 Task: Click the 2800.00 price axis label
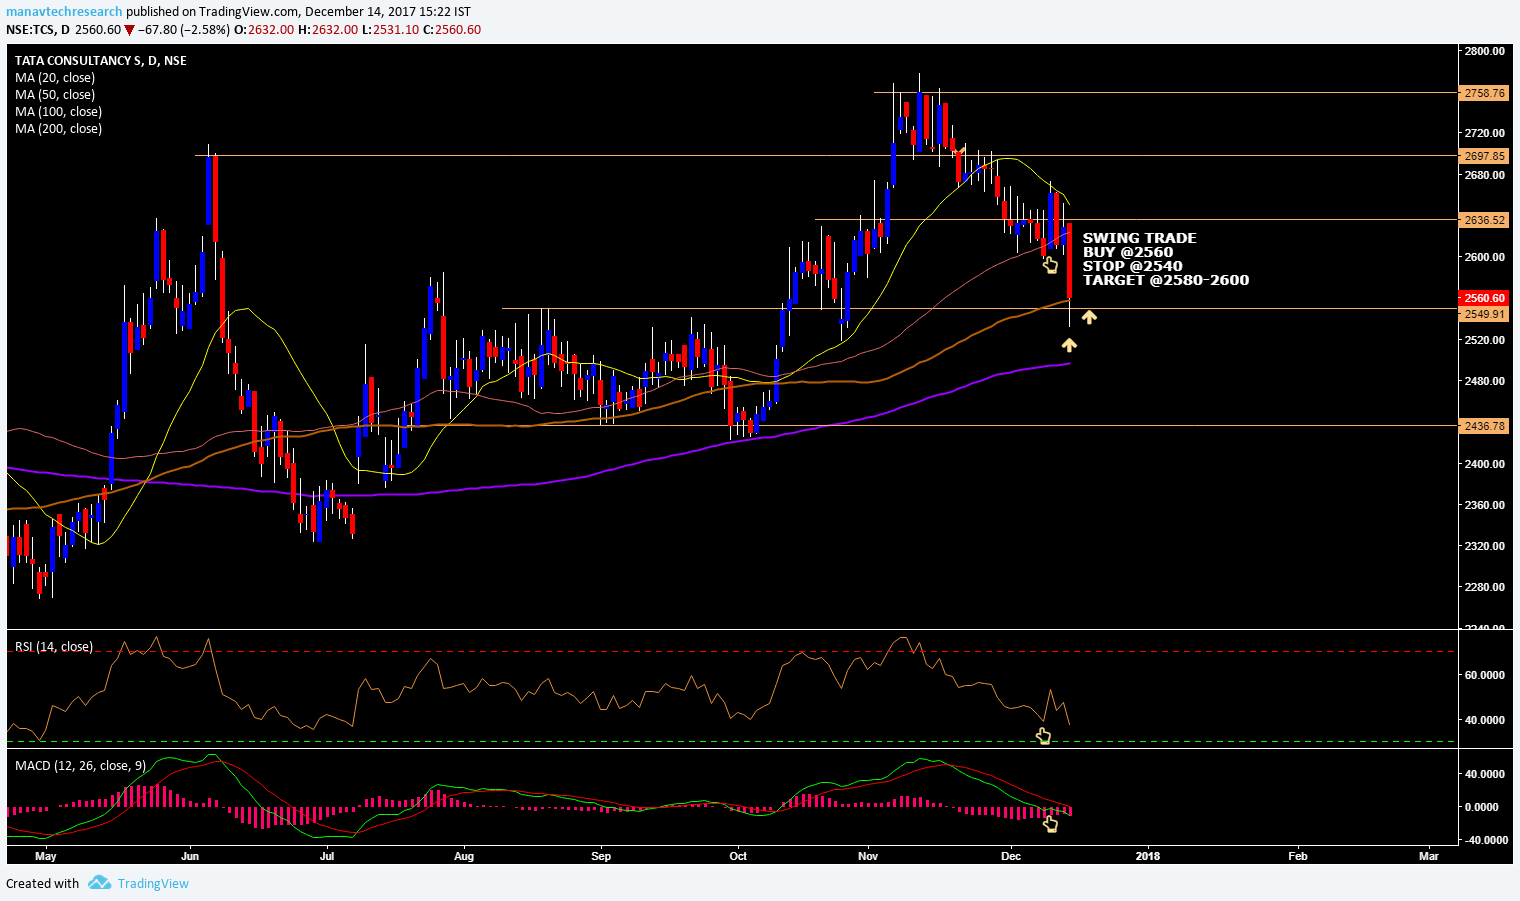pyautogui.click(x=1485, y=51)
